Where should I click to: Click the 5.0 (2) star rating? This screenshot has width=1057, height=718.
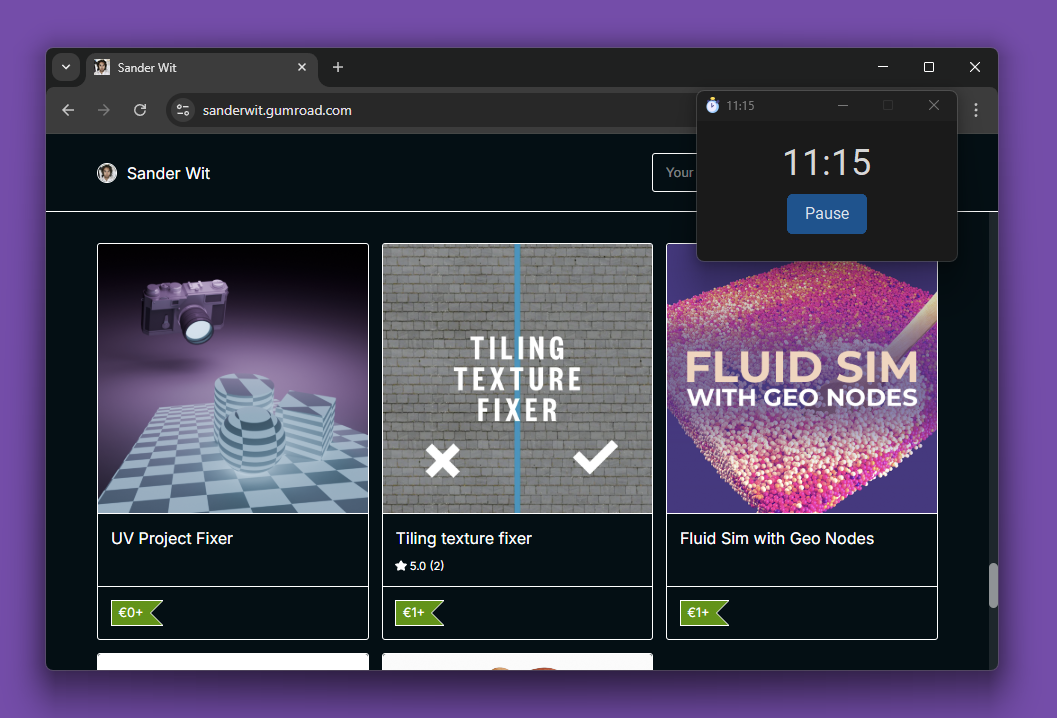419,566
